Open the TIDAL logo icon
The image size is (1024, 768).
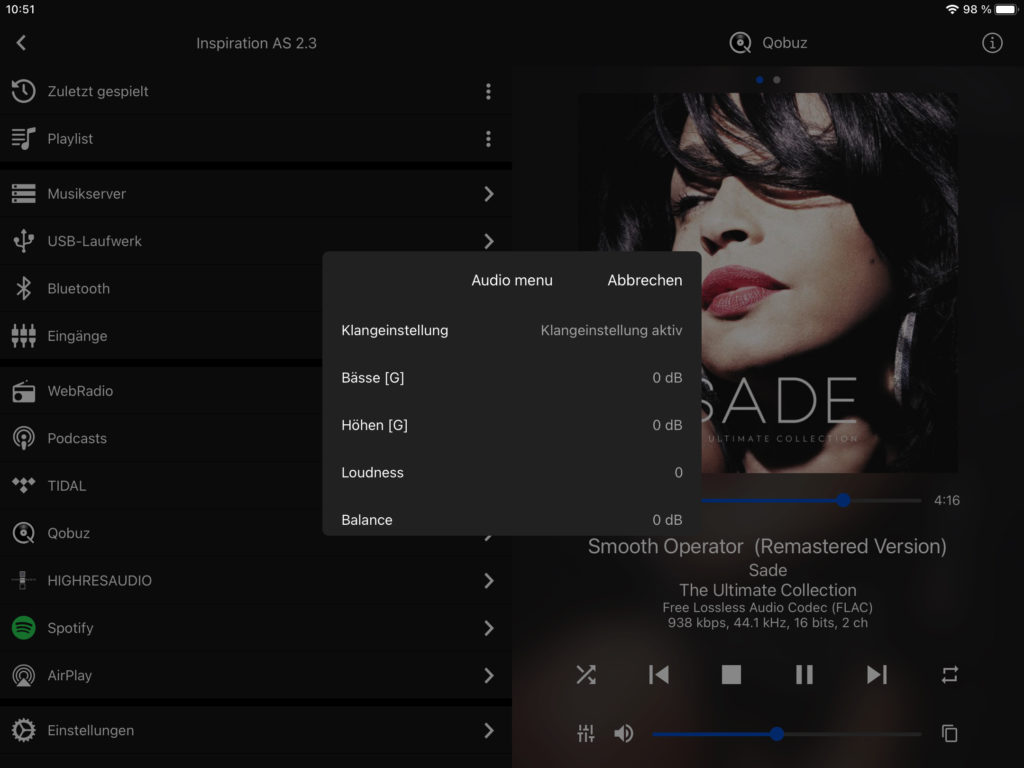click(x=24, y=485)
